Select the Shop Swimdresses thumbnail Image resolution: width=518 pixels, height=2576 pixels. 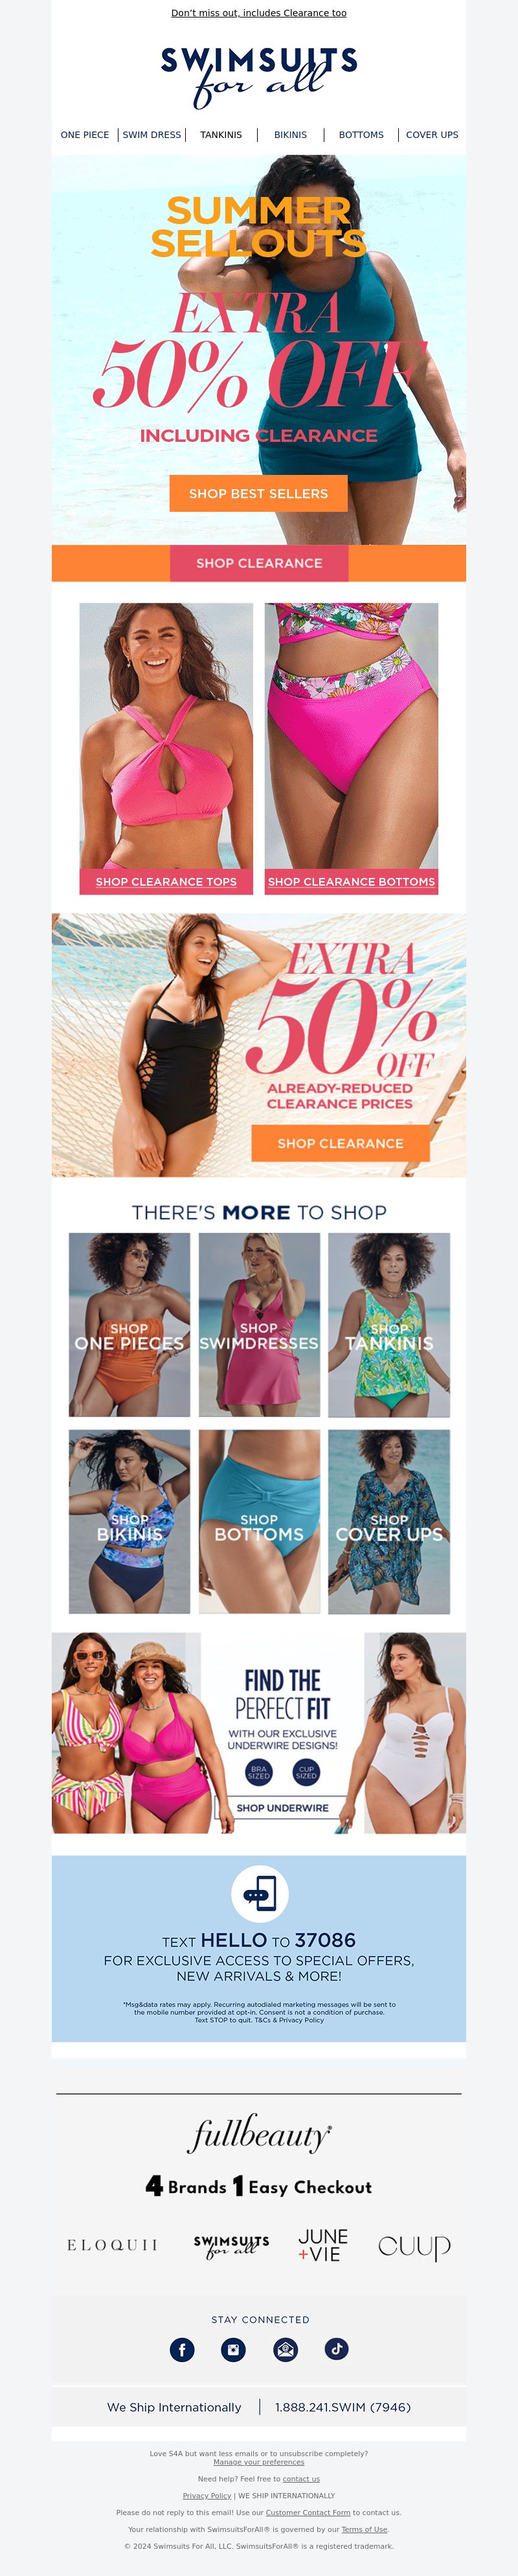259,1324
